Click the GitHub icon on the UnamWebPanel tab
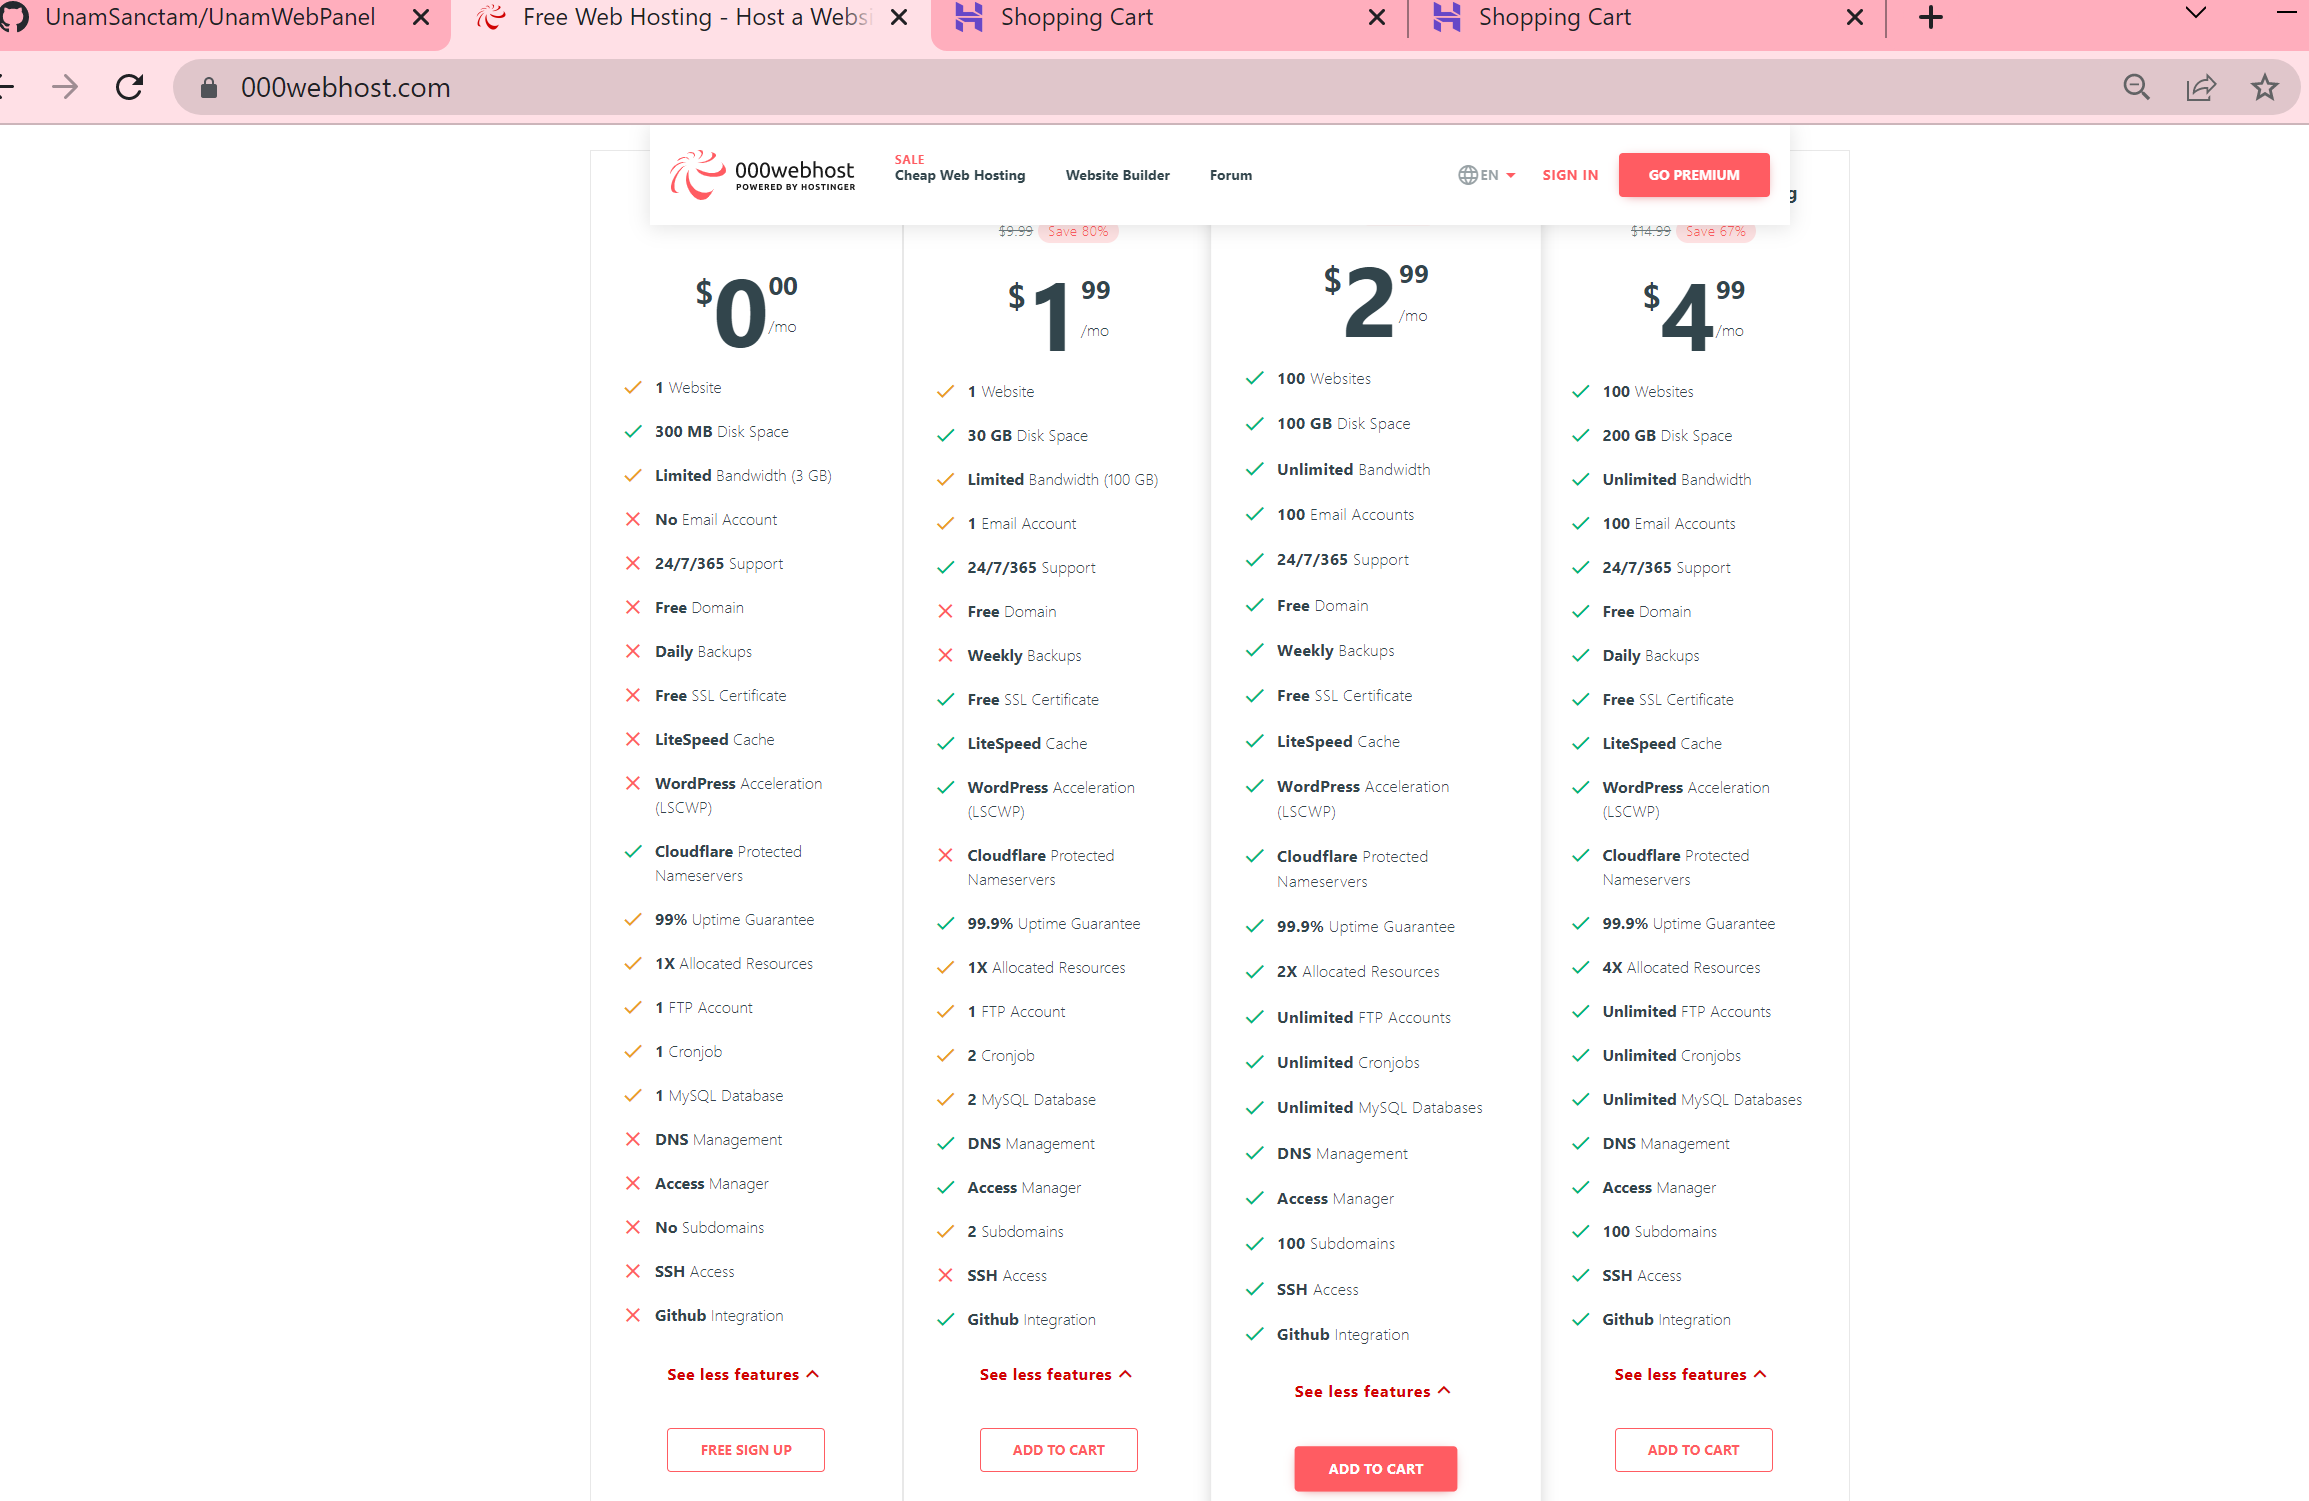 tap(15, 17)
